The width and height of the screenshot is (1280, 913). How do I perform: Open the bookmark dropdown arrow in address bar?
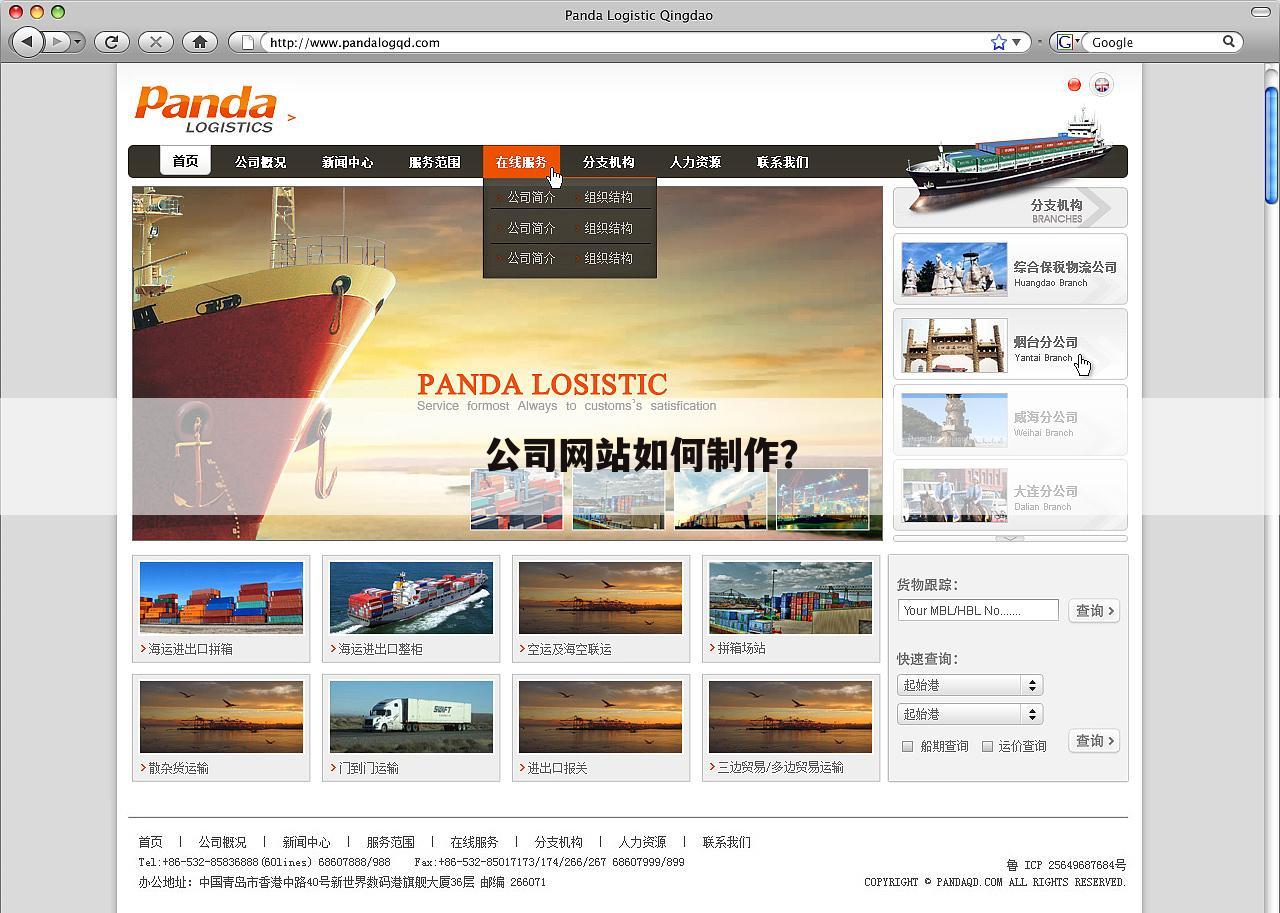1017,42
